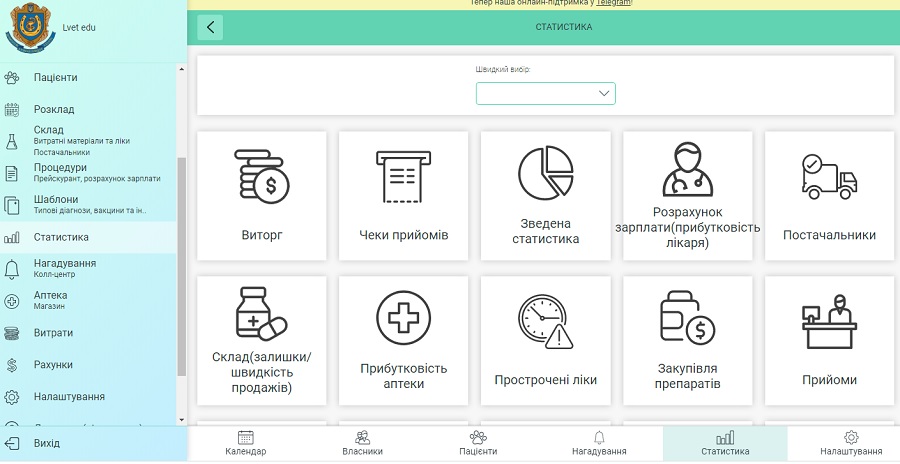Image resolution: width=900 pixels, height=464 pixels.
Task: Open the Зведена статистика pie chart icon
Action: [546, 172]
